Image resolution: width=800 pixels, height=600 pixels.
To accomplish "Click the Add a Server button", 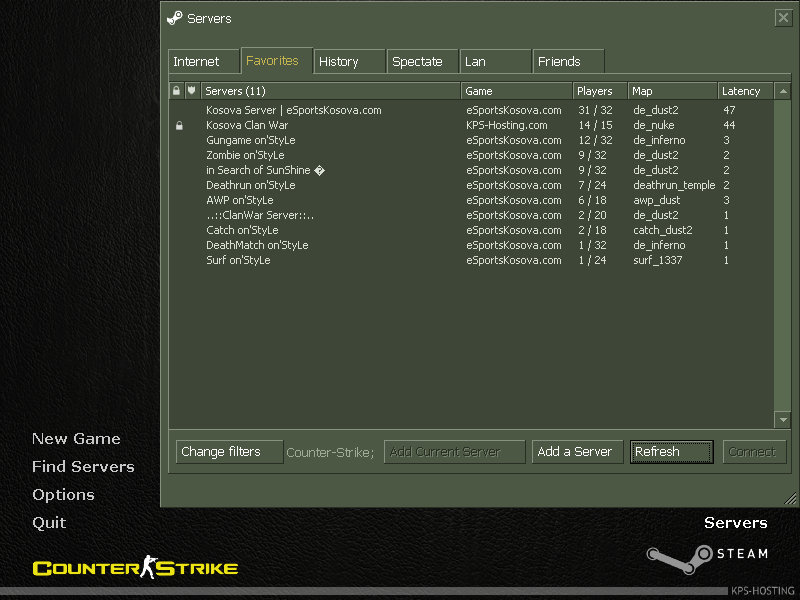I will coord(577,452).
